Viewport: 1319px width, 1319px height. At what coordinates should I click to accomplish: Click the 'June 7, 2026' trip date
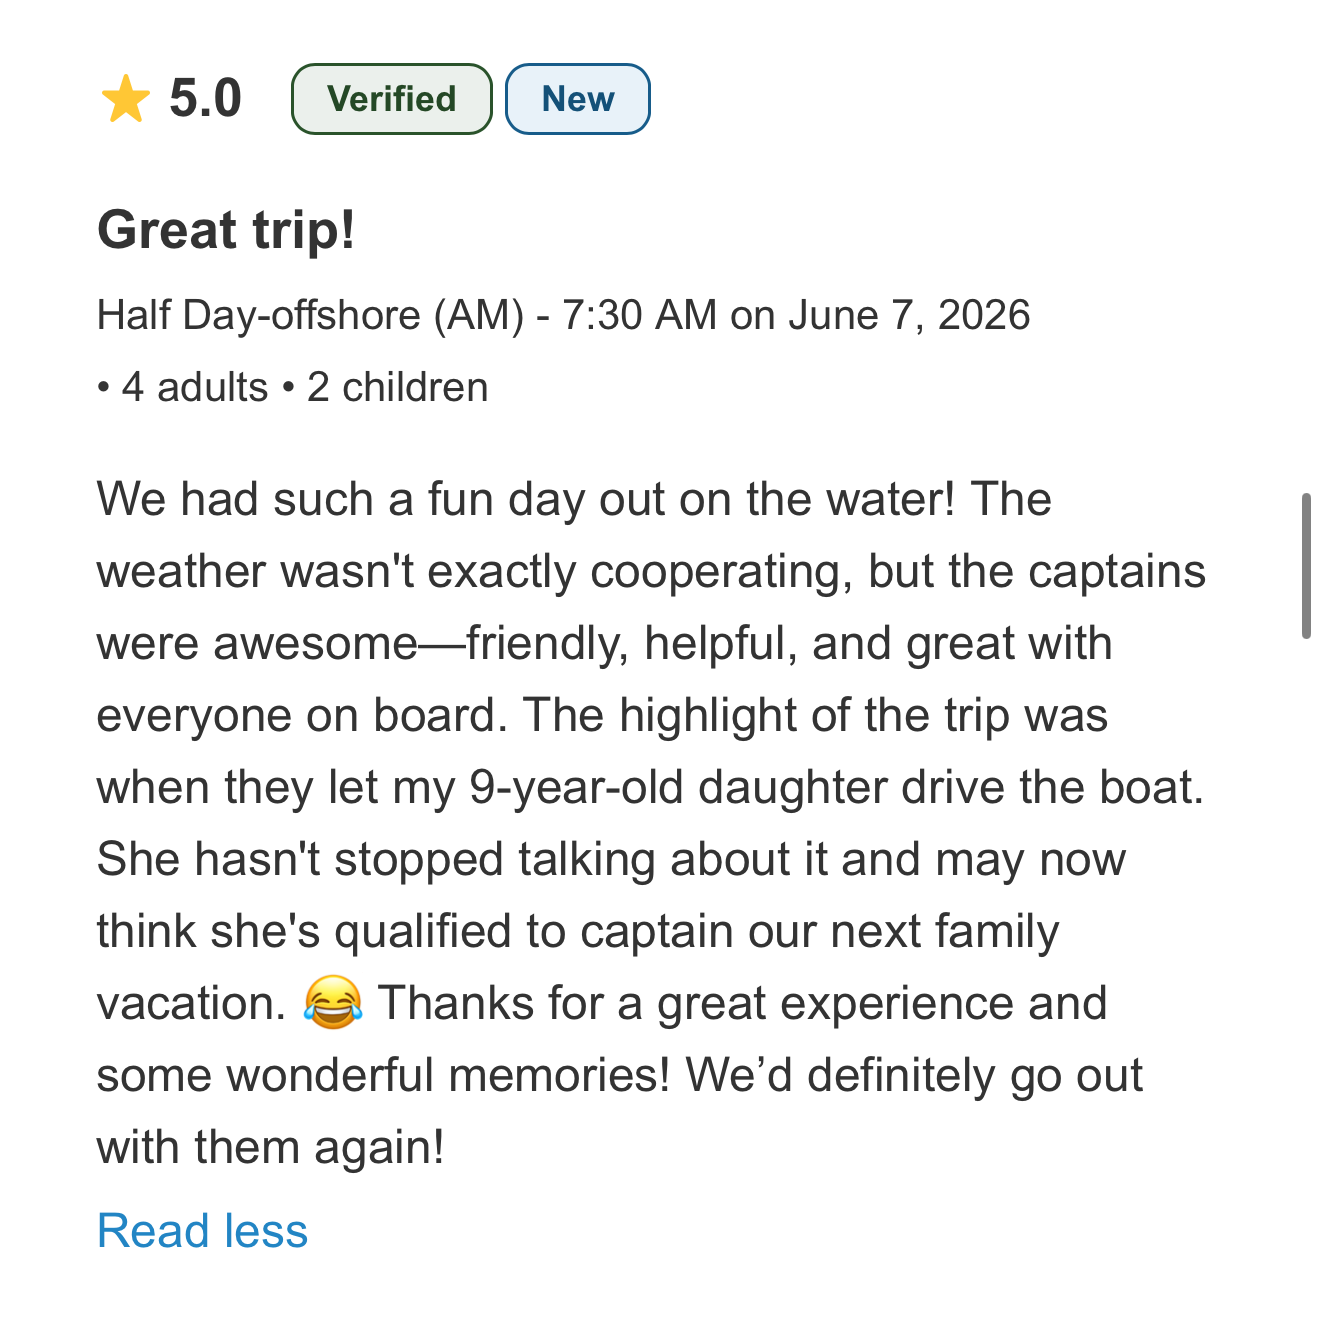point(909,315)
